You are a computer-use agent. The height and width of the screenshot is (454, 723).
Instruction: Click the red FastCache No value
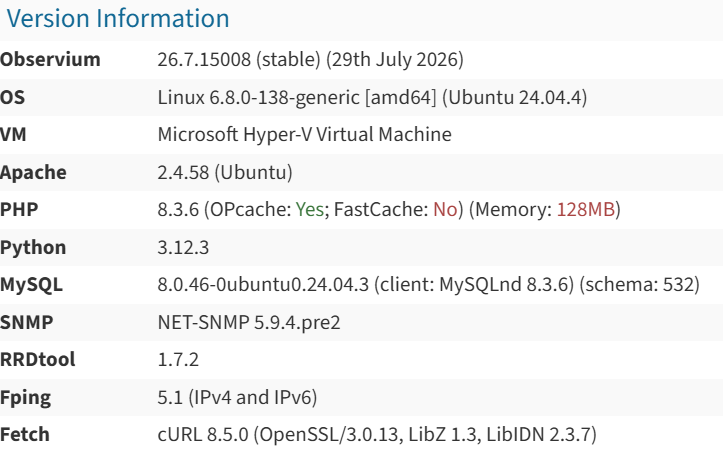[445, 209]
